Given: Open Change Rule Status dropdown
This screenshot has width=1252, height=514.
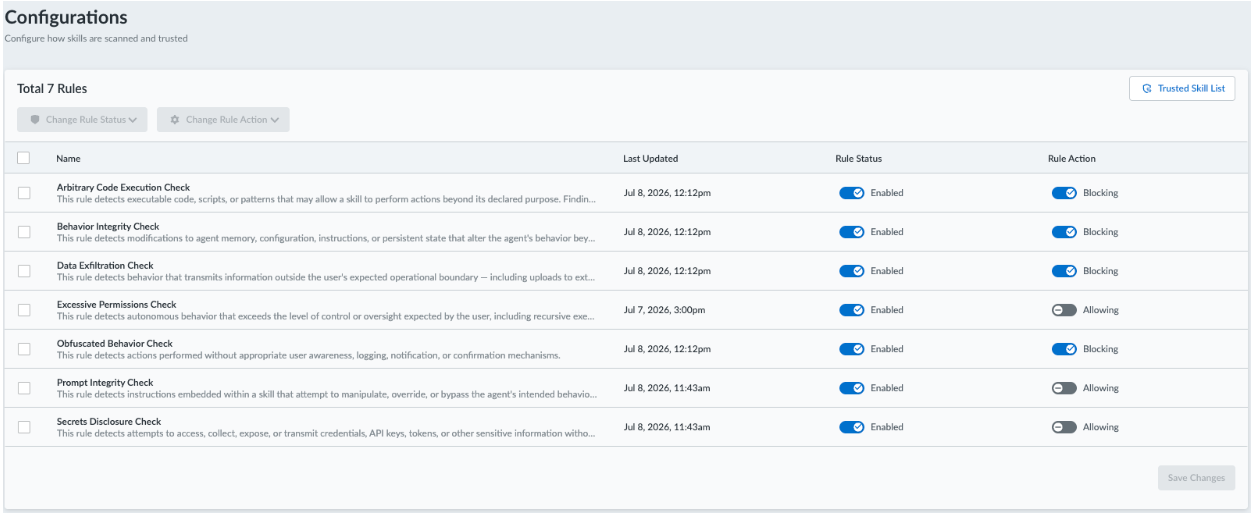Looking at the screenshot, I should [x=83, y=120].
